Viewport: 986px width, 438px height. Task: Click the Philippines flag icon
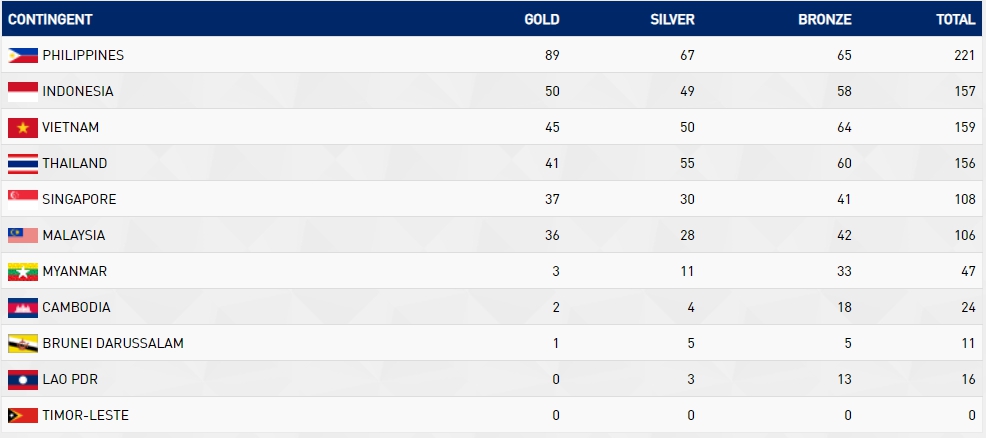pyautogui.click(x=23, y=55)
